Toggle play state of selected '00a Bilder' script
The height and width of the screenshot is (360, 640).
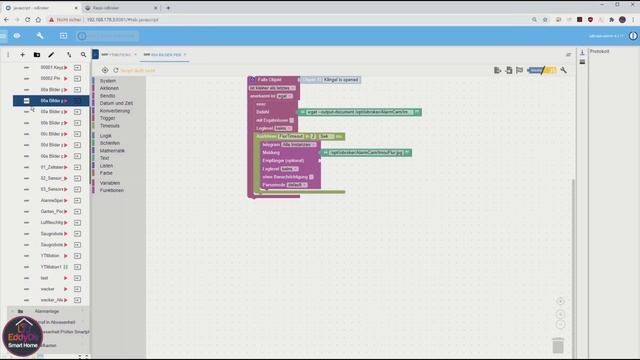(66, 100)
